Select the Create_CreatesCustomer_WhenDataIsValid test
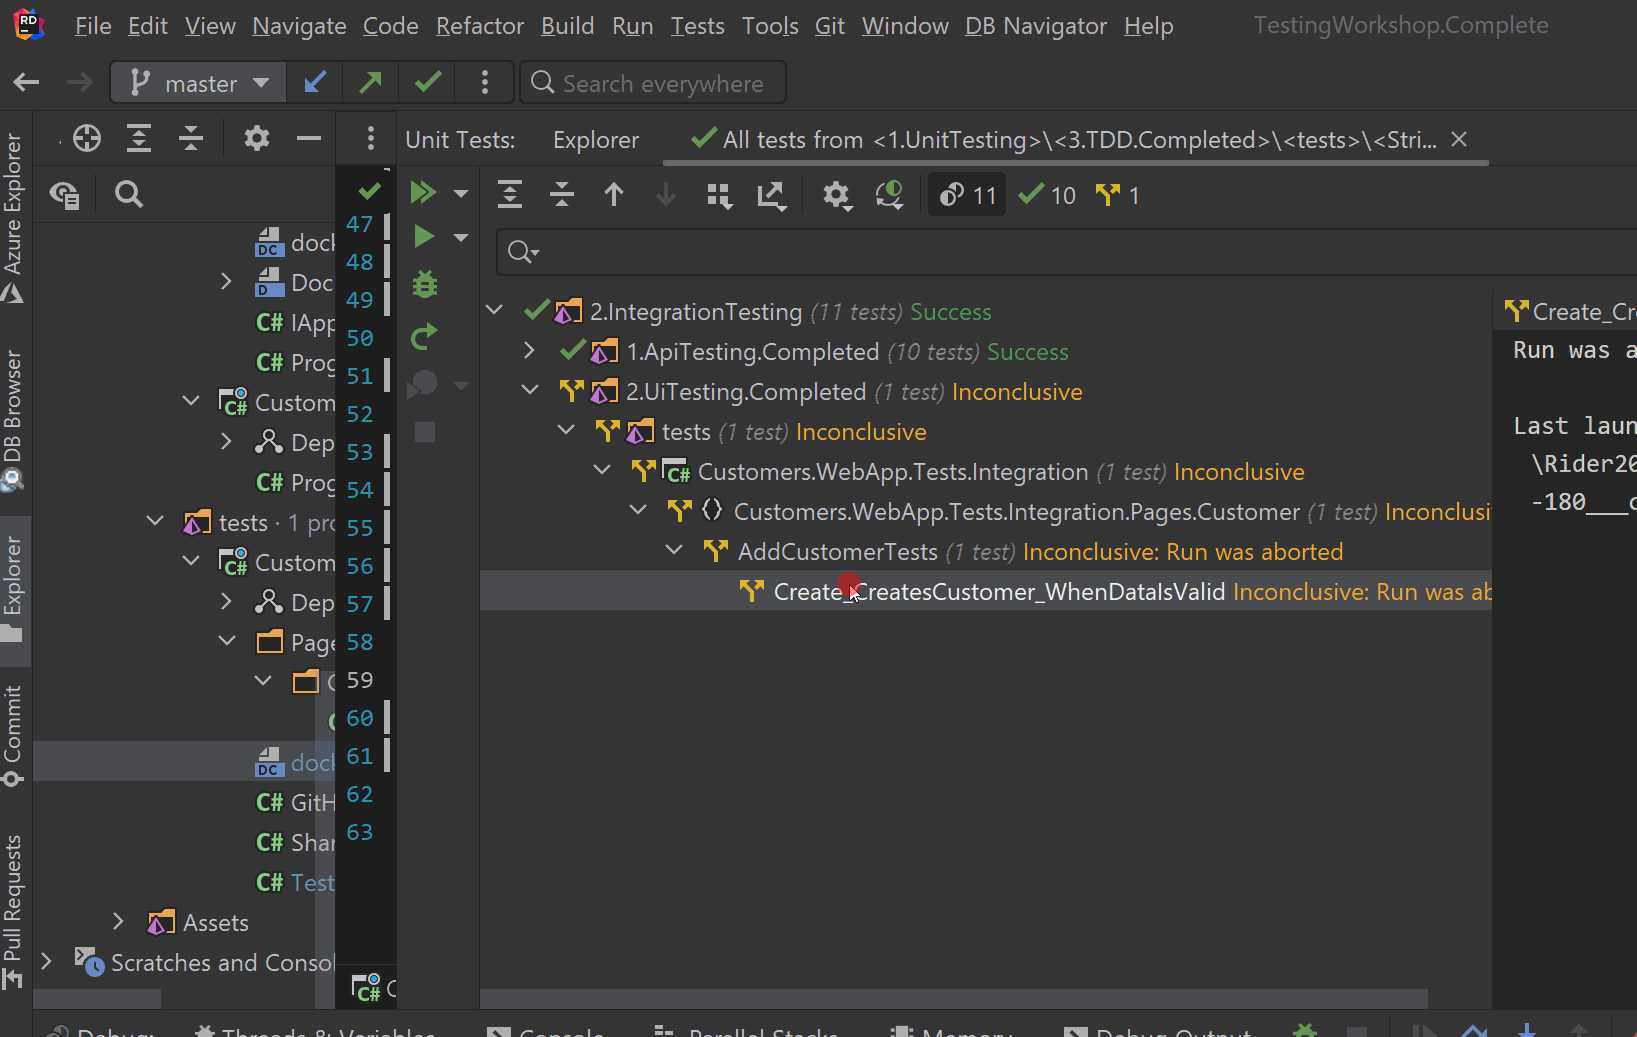This screenshot has height=1037, width=1637. 998,592
